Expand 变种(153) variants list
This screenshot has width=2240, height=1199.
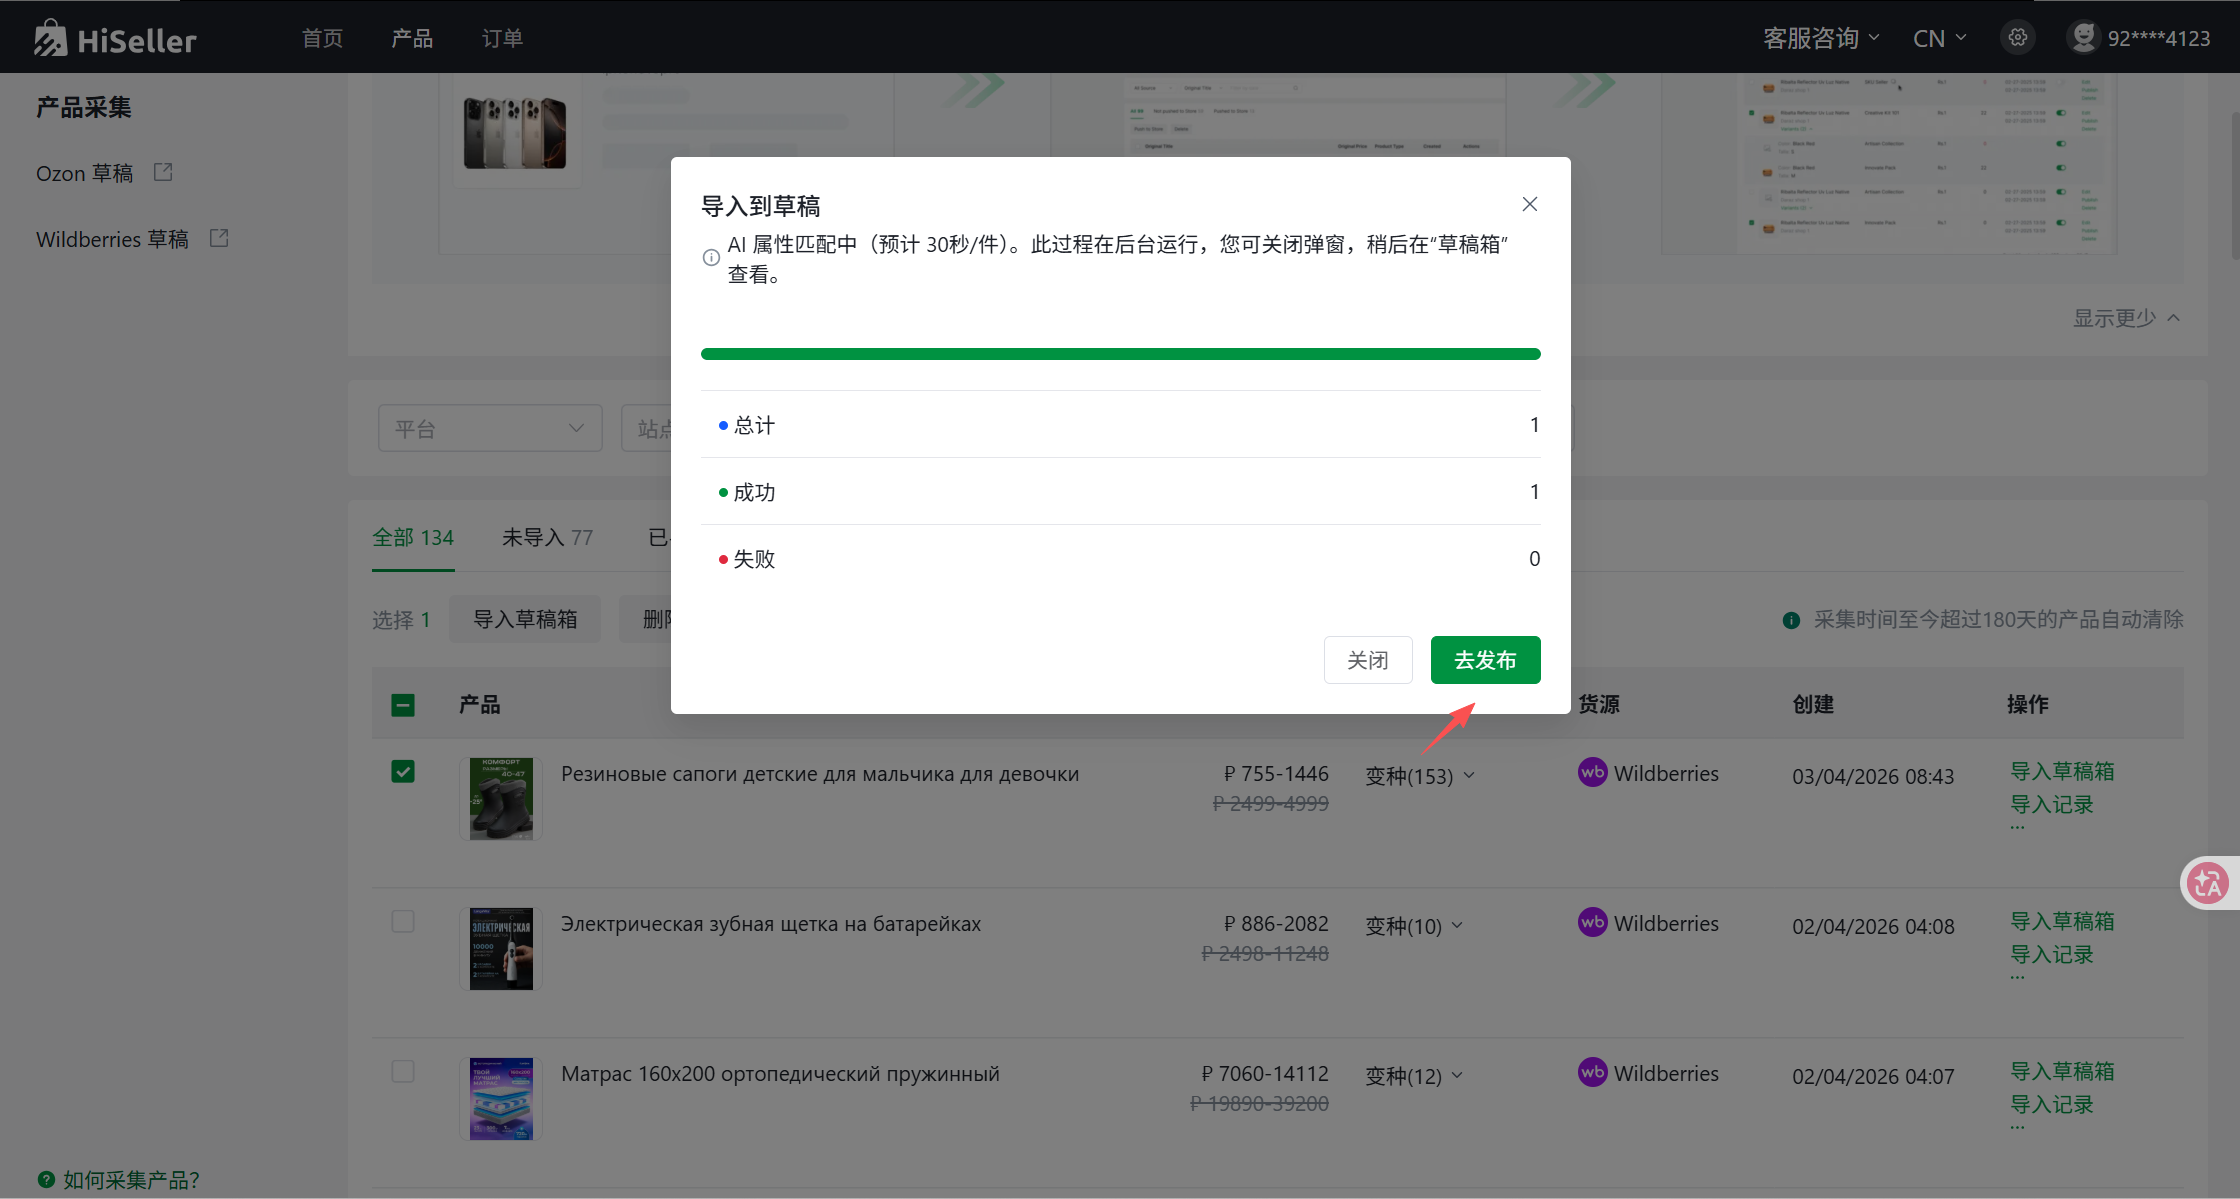(1420, 776)
